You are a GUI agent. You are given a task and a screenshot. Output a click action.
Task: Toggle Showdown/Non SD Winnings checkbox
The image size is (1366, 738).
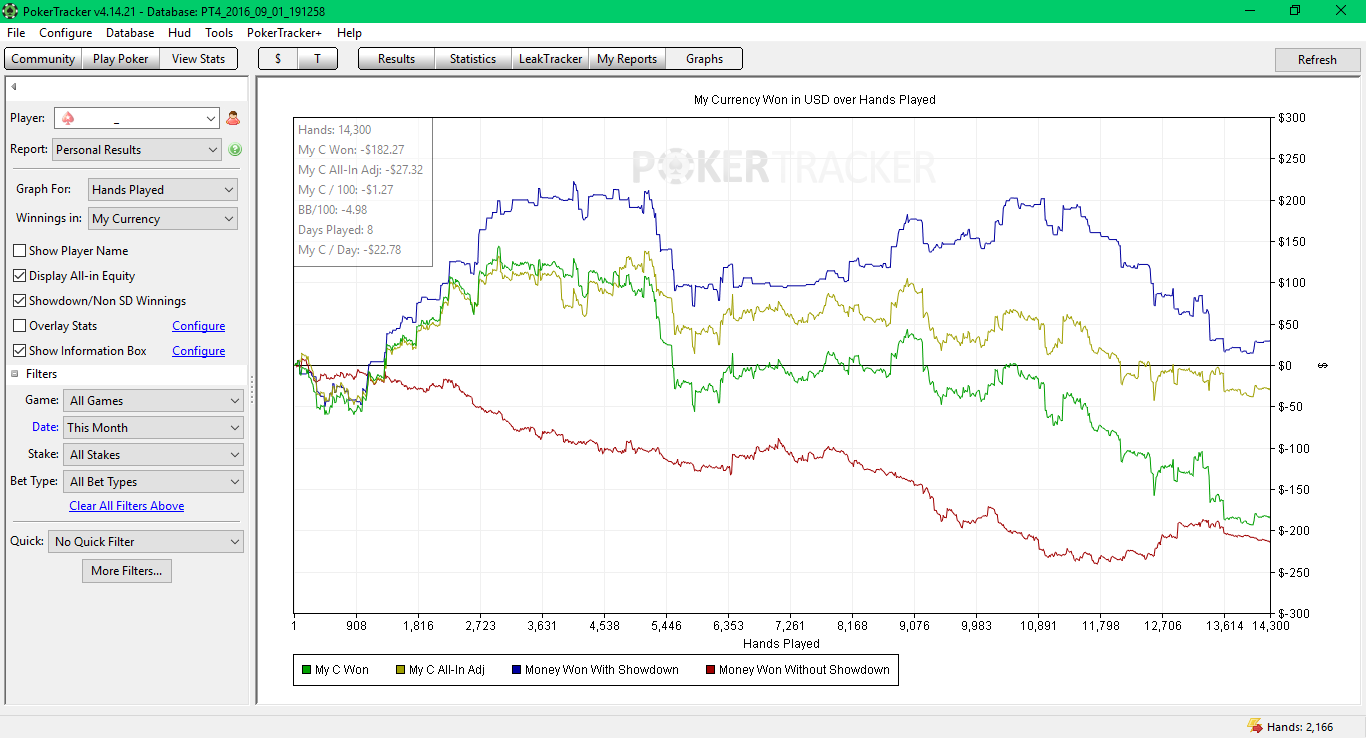click(20, 301)
